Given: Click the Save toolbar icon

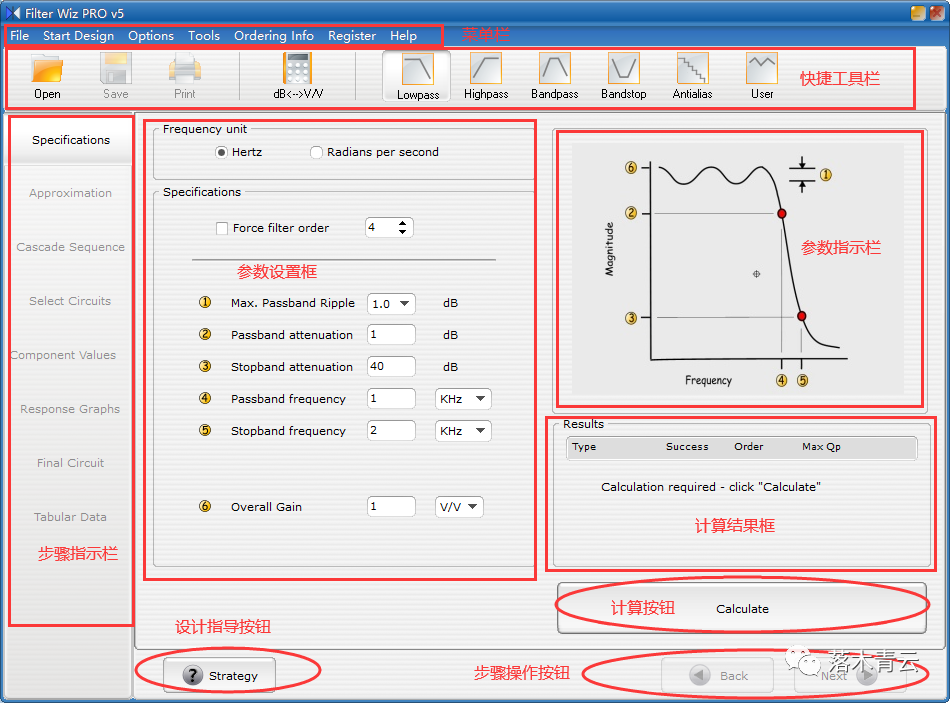Looking at the screenshot, I should coord(115,76).
